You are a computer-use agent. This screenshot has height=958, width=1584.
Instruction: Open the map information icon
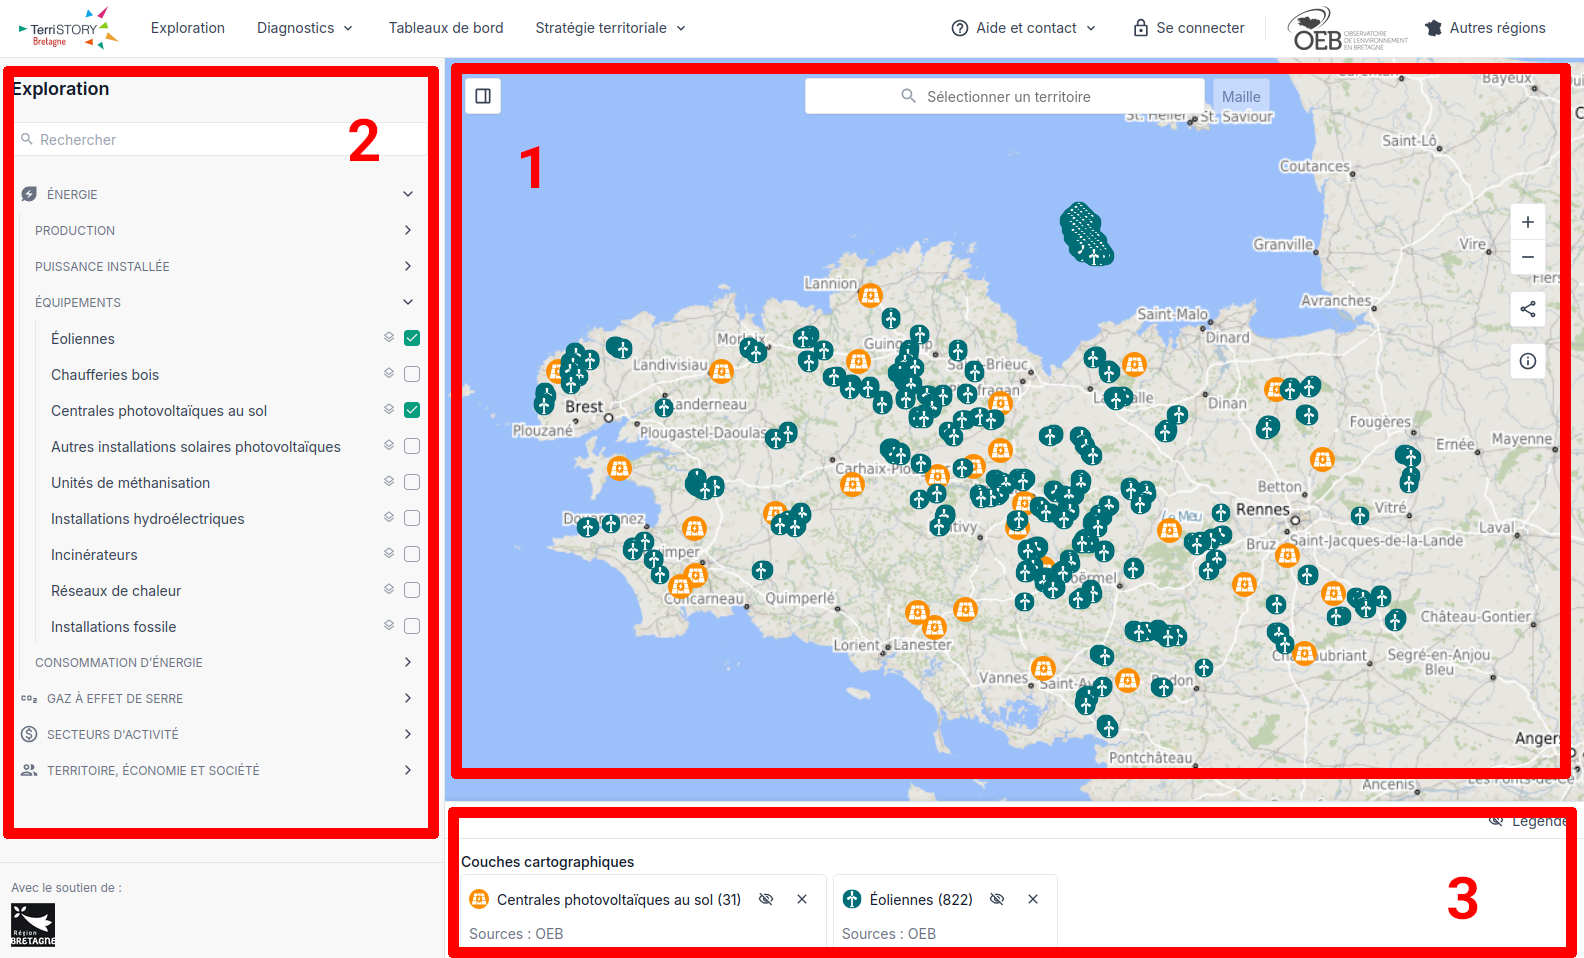[x=1527, y=361]
